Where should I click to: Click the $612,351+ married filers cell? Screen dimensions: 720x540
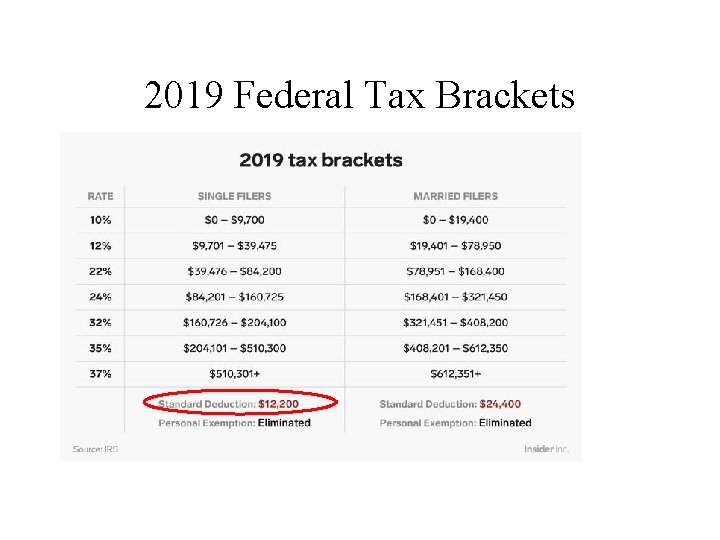point(455,374)
